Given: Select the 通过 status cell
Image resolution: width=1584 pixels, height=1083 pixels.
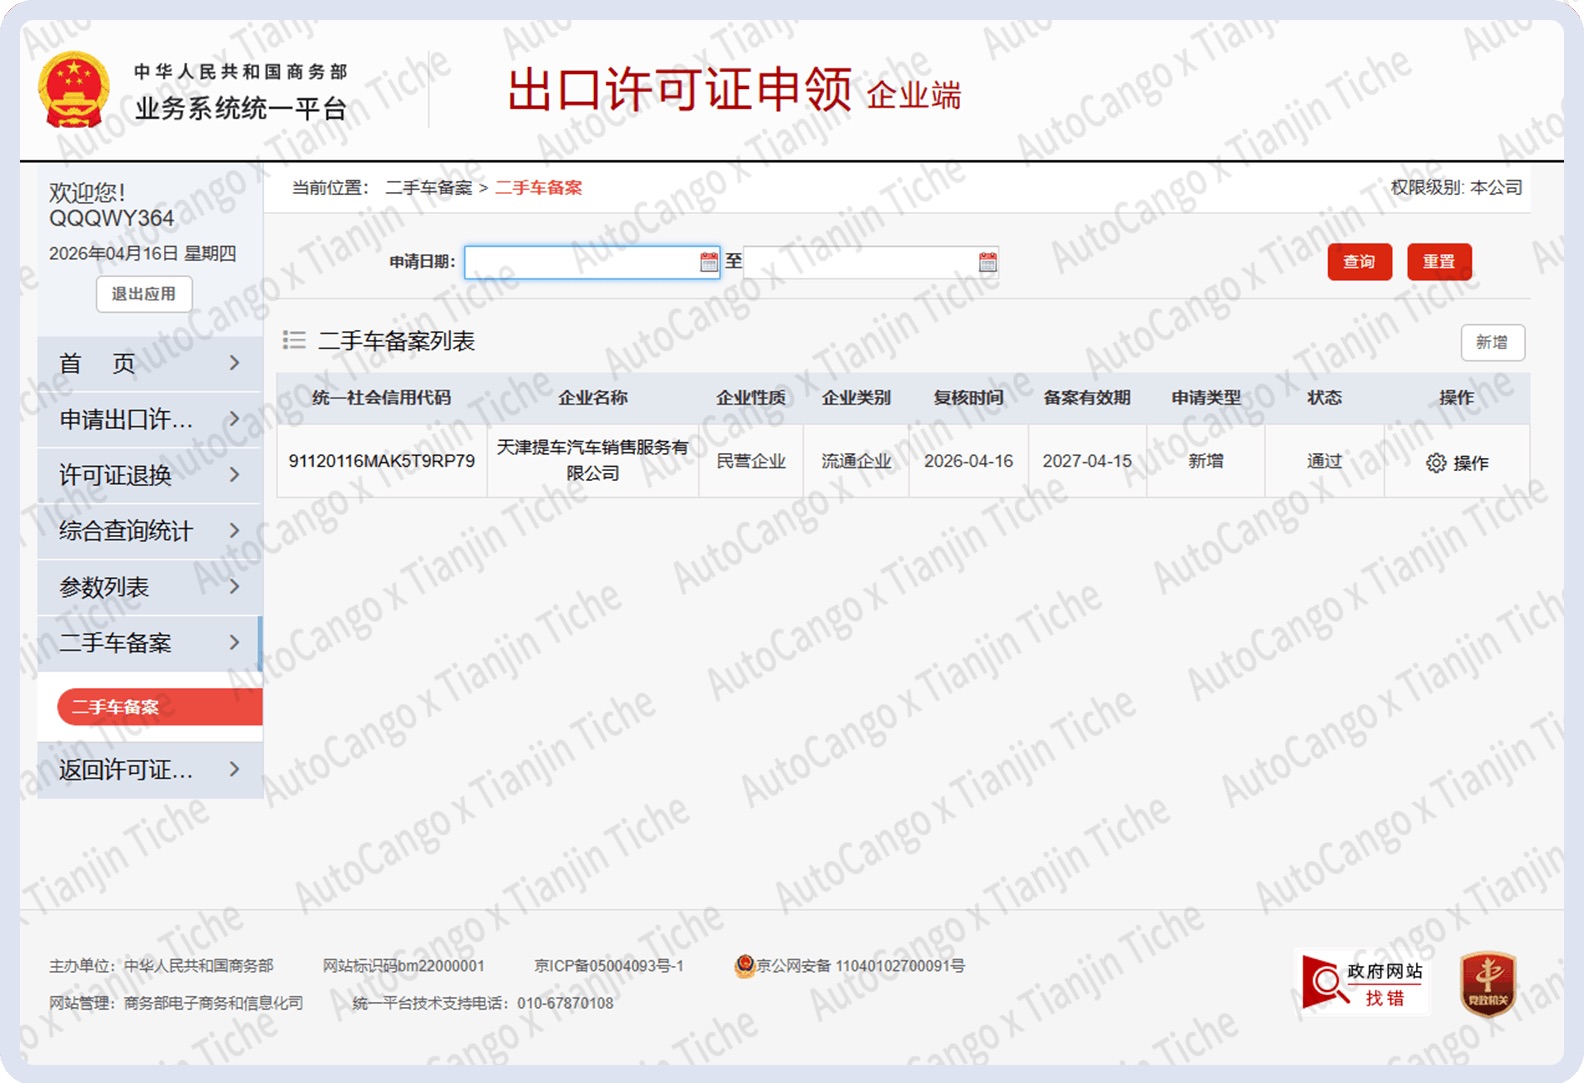Looking at the screenshot, I should pos(1324,461).
